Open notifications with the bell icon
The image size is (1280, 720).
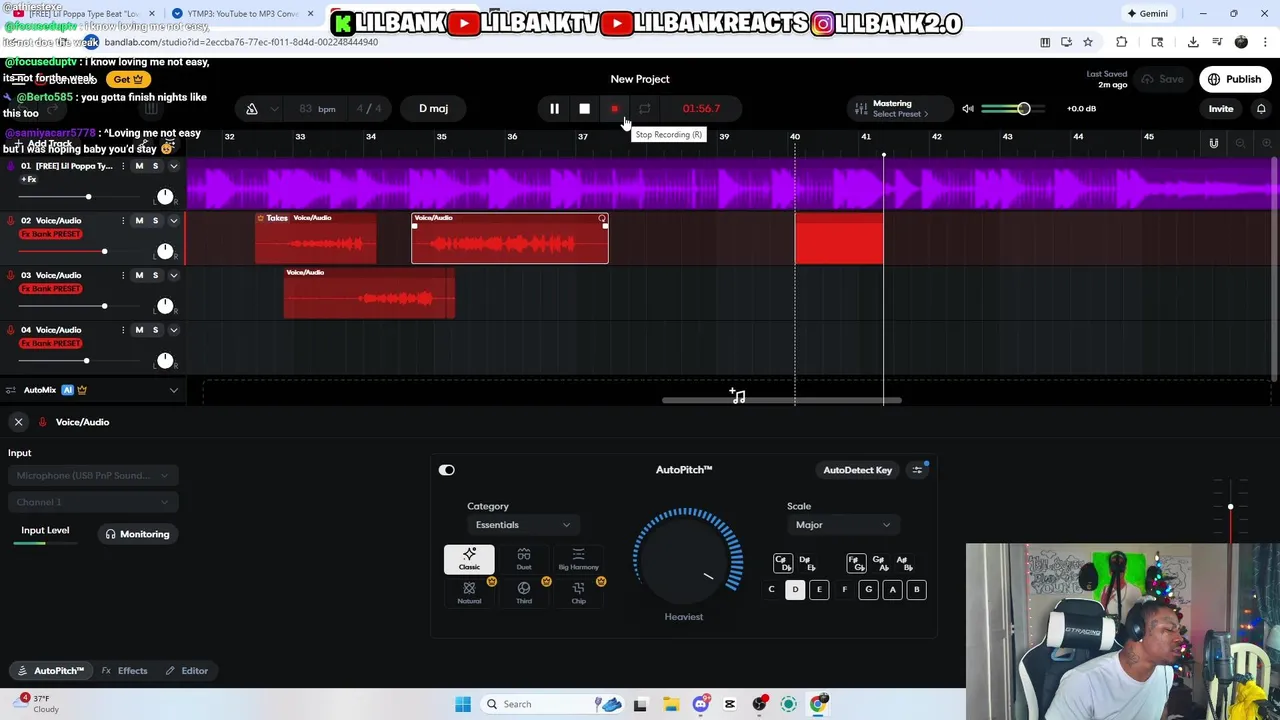pos(1261,108)
